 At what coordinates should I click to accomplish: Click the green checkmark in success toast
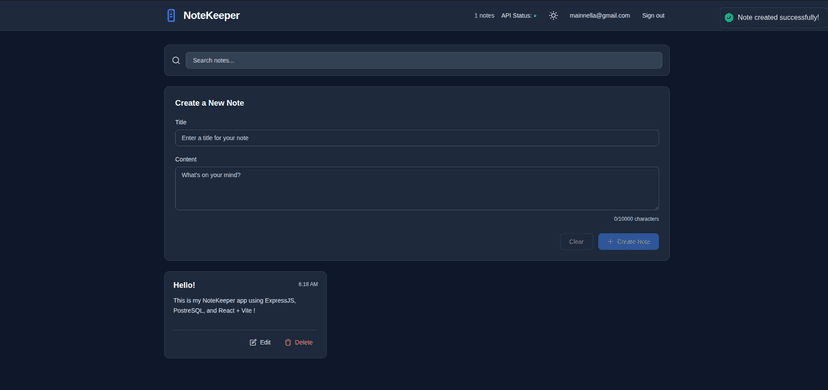point(729,17)
